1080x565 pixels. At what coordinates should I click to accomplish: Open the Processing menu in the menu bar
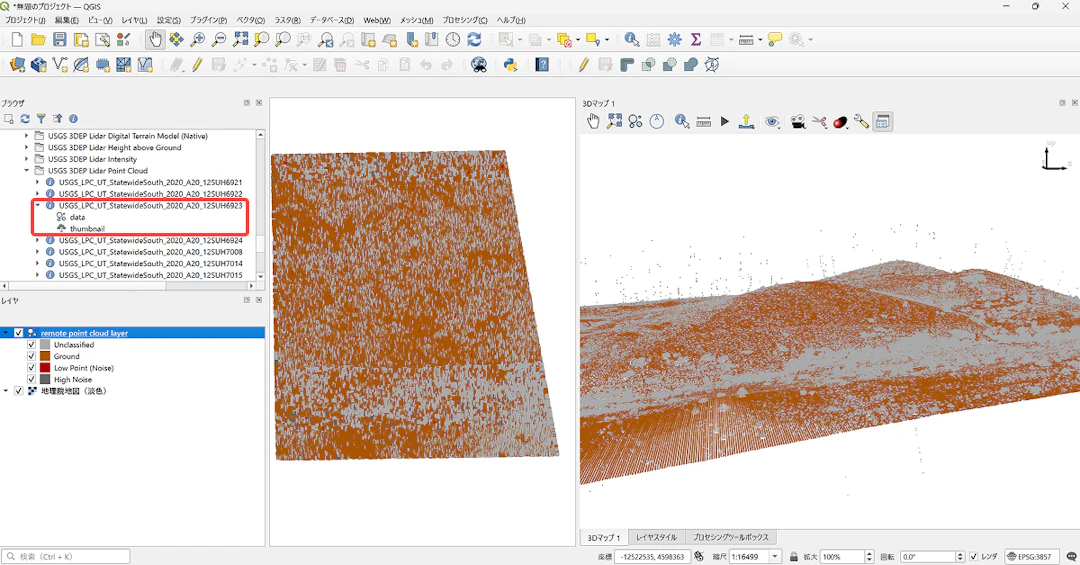pos(465,20)
